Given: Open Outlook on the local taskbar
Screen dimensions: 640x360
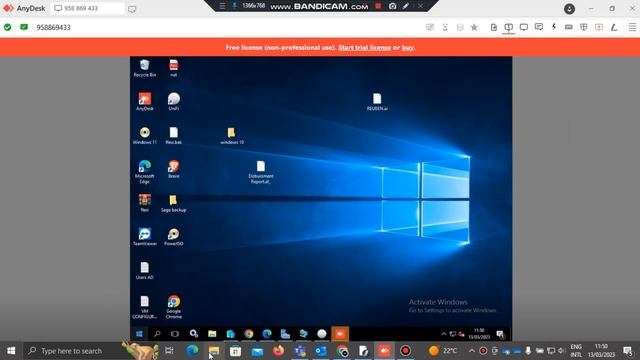Looking at the screenshot, I should (x=321, y=351).
